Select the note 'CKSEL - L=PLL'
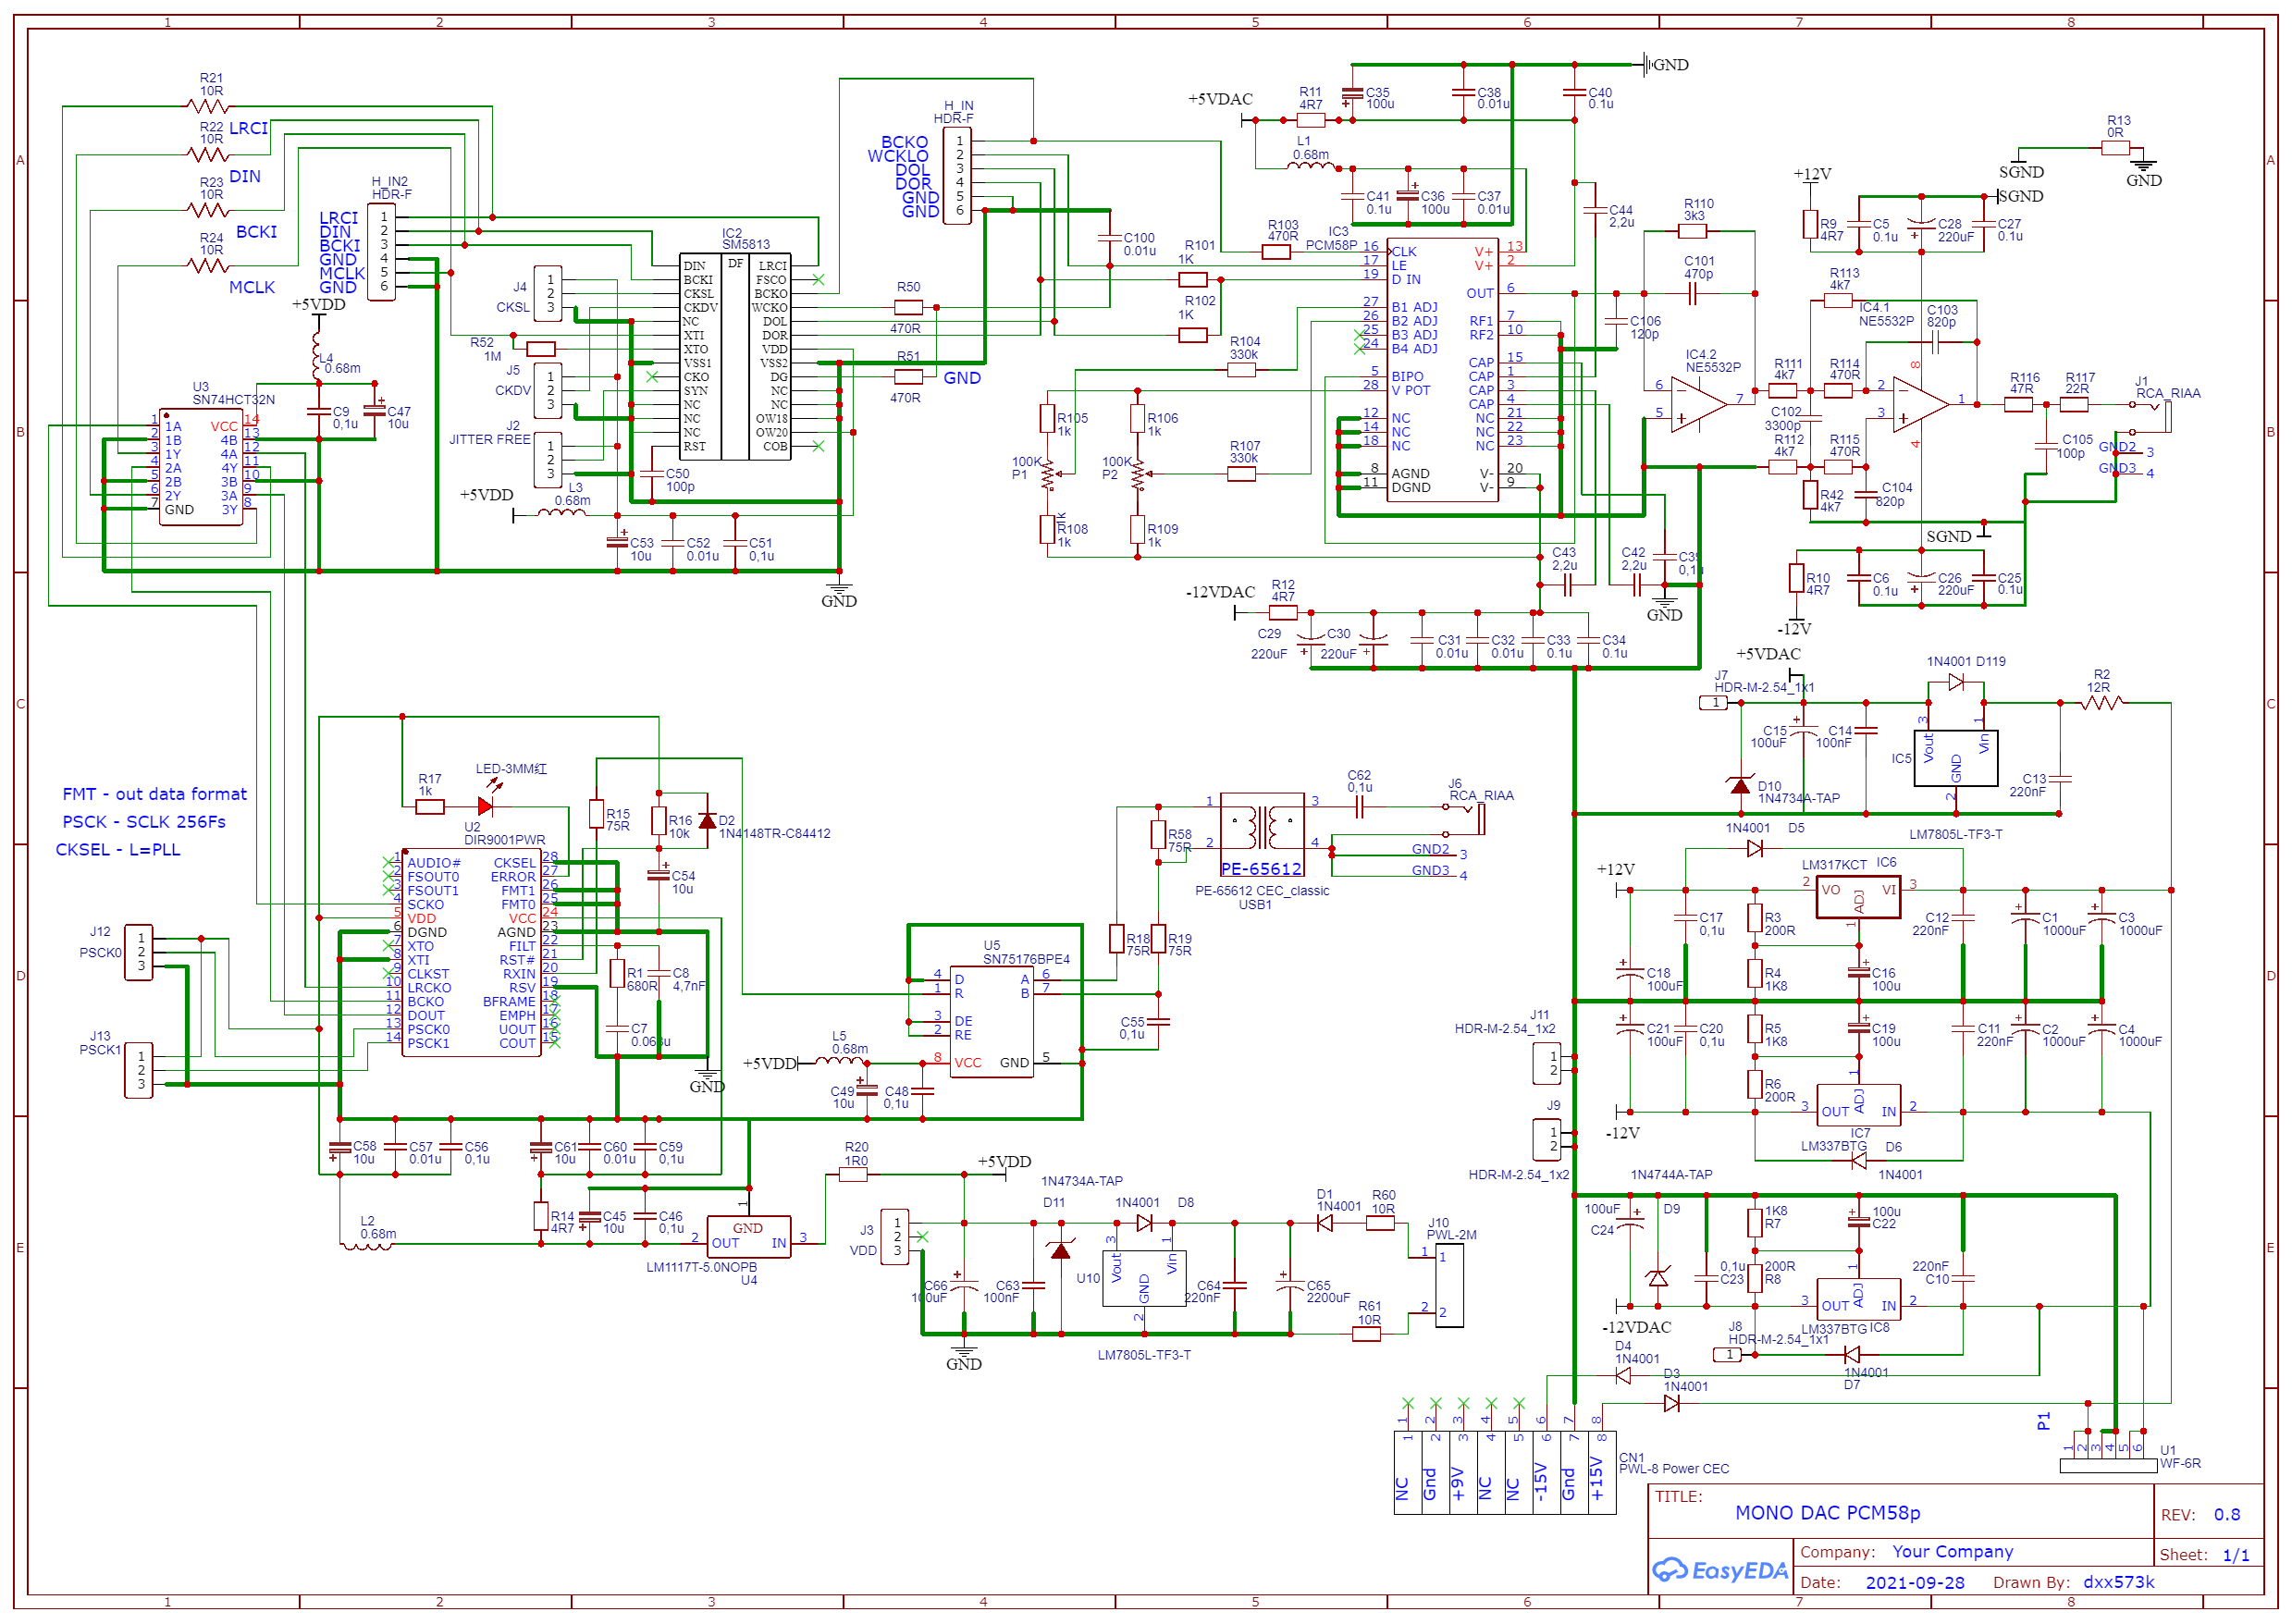The height and width of the screenshot is (1624, 2292). (118, 850)
